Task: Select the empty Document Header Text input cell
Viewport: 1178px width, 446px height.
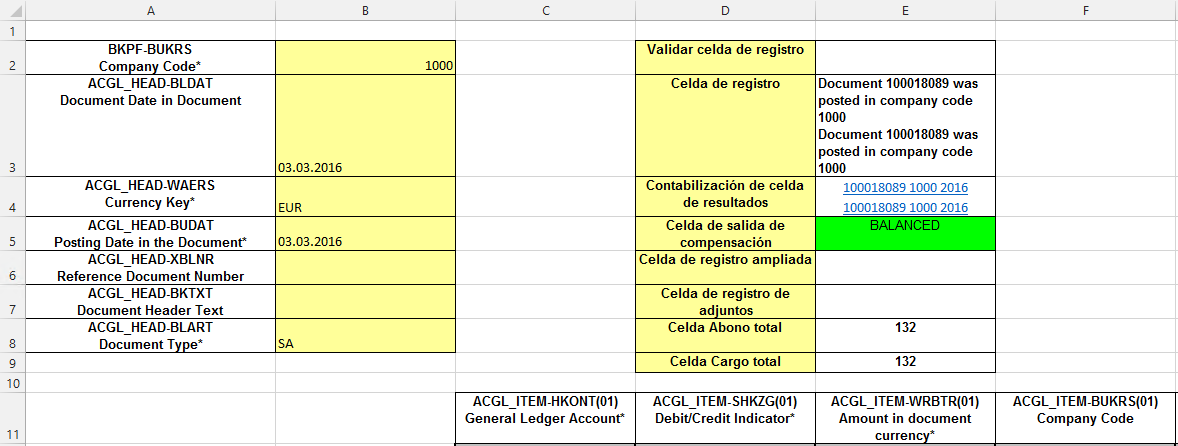Action: click(x=365, y=301)
